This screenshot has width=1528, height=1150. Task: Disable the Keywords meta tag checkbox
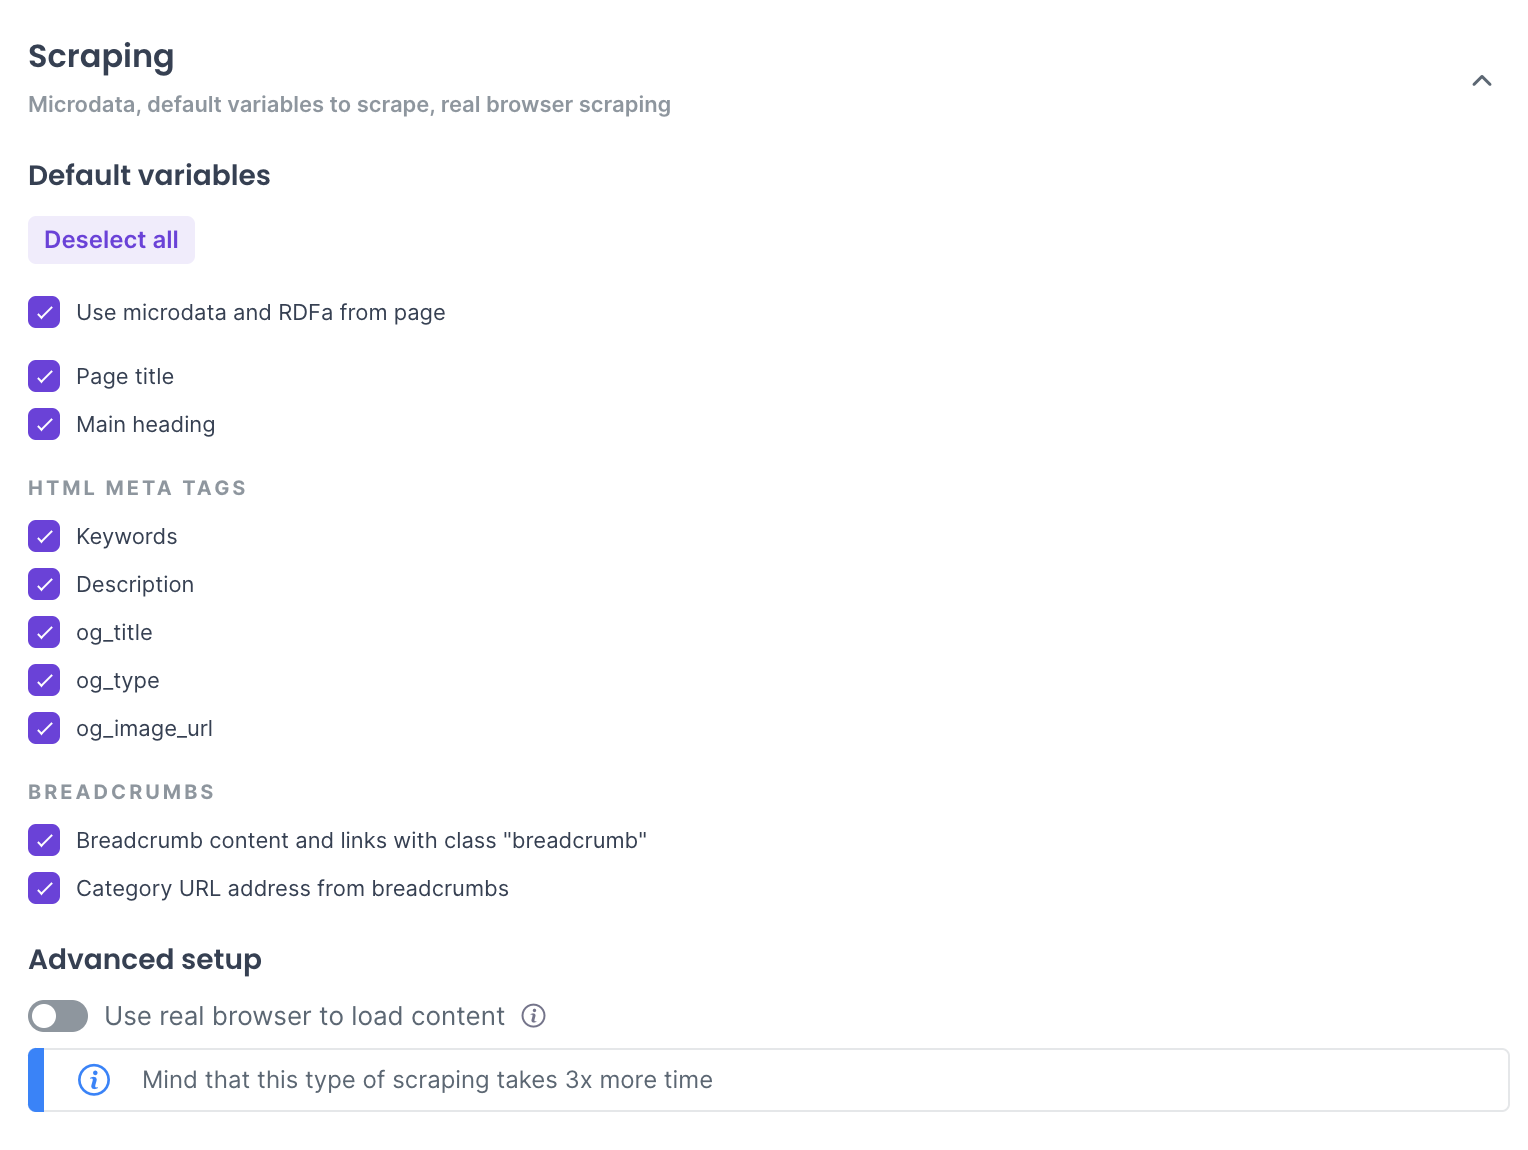(x=44, y=536)
